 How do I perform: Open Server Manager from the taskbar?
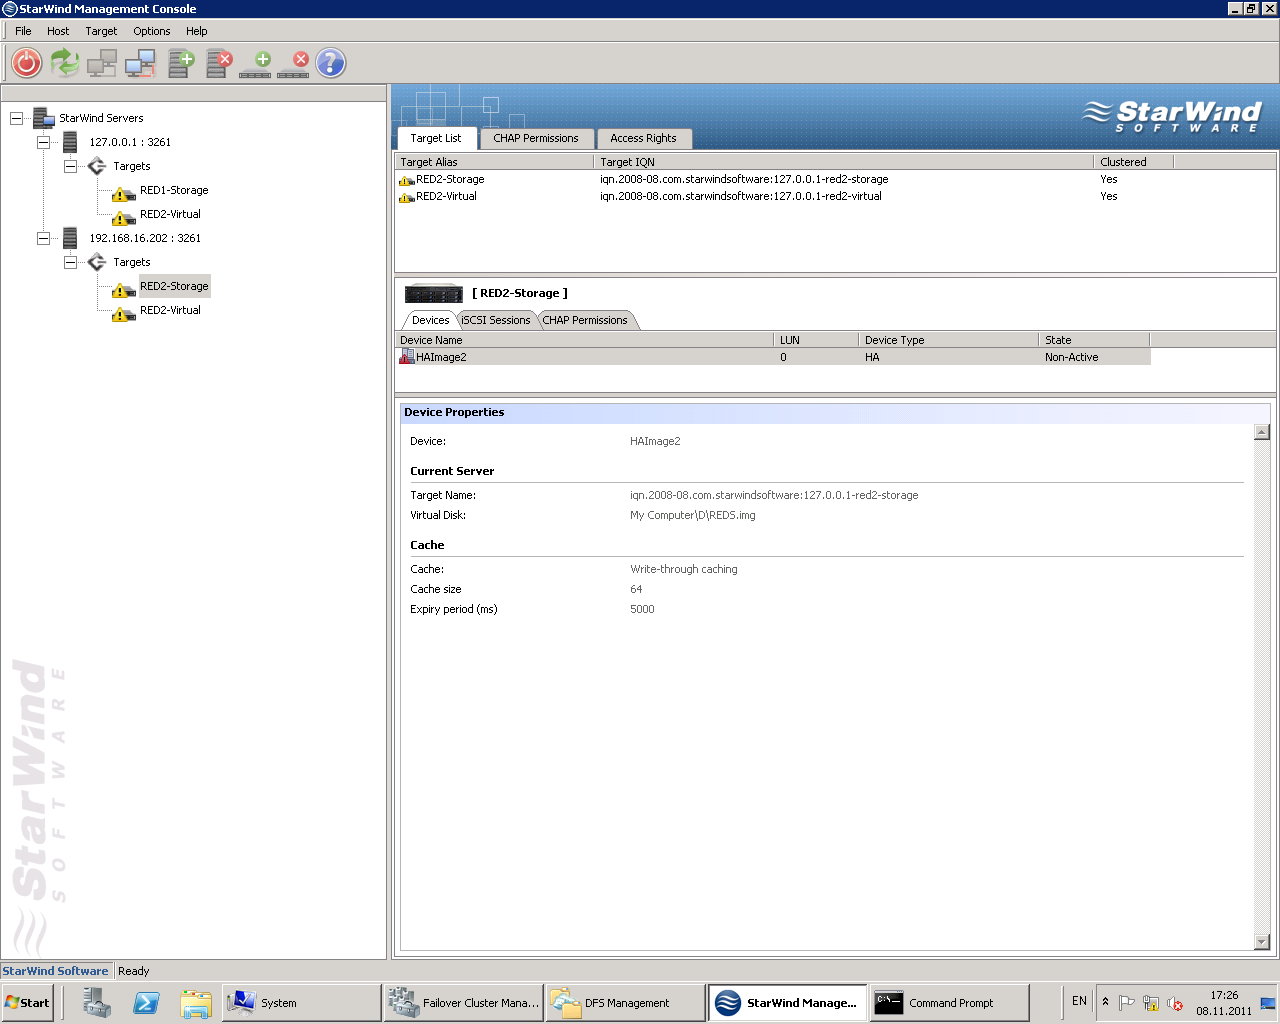point(97,1003)
